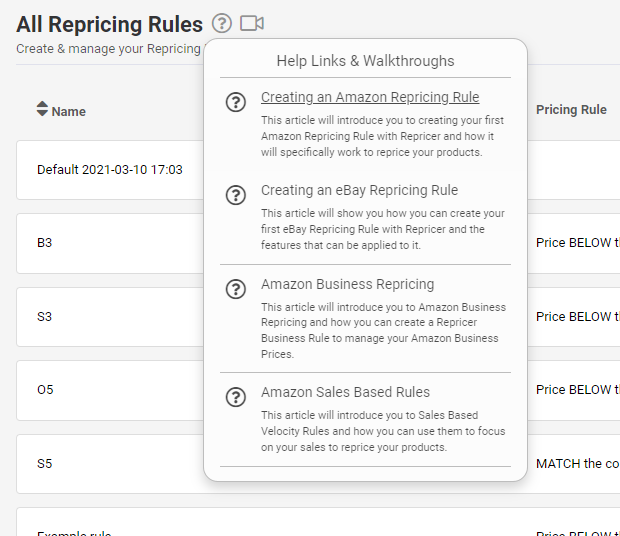Open 'Creating an eBay Repricing Rule' link

(x=359, y=190)
